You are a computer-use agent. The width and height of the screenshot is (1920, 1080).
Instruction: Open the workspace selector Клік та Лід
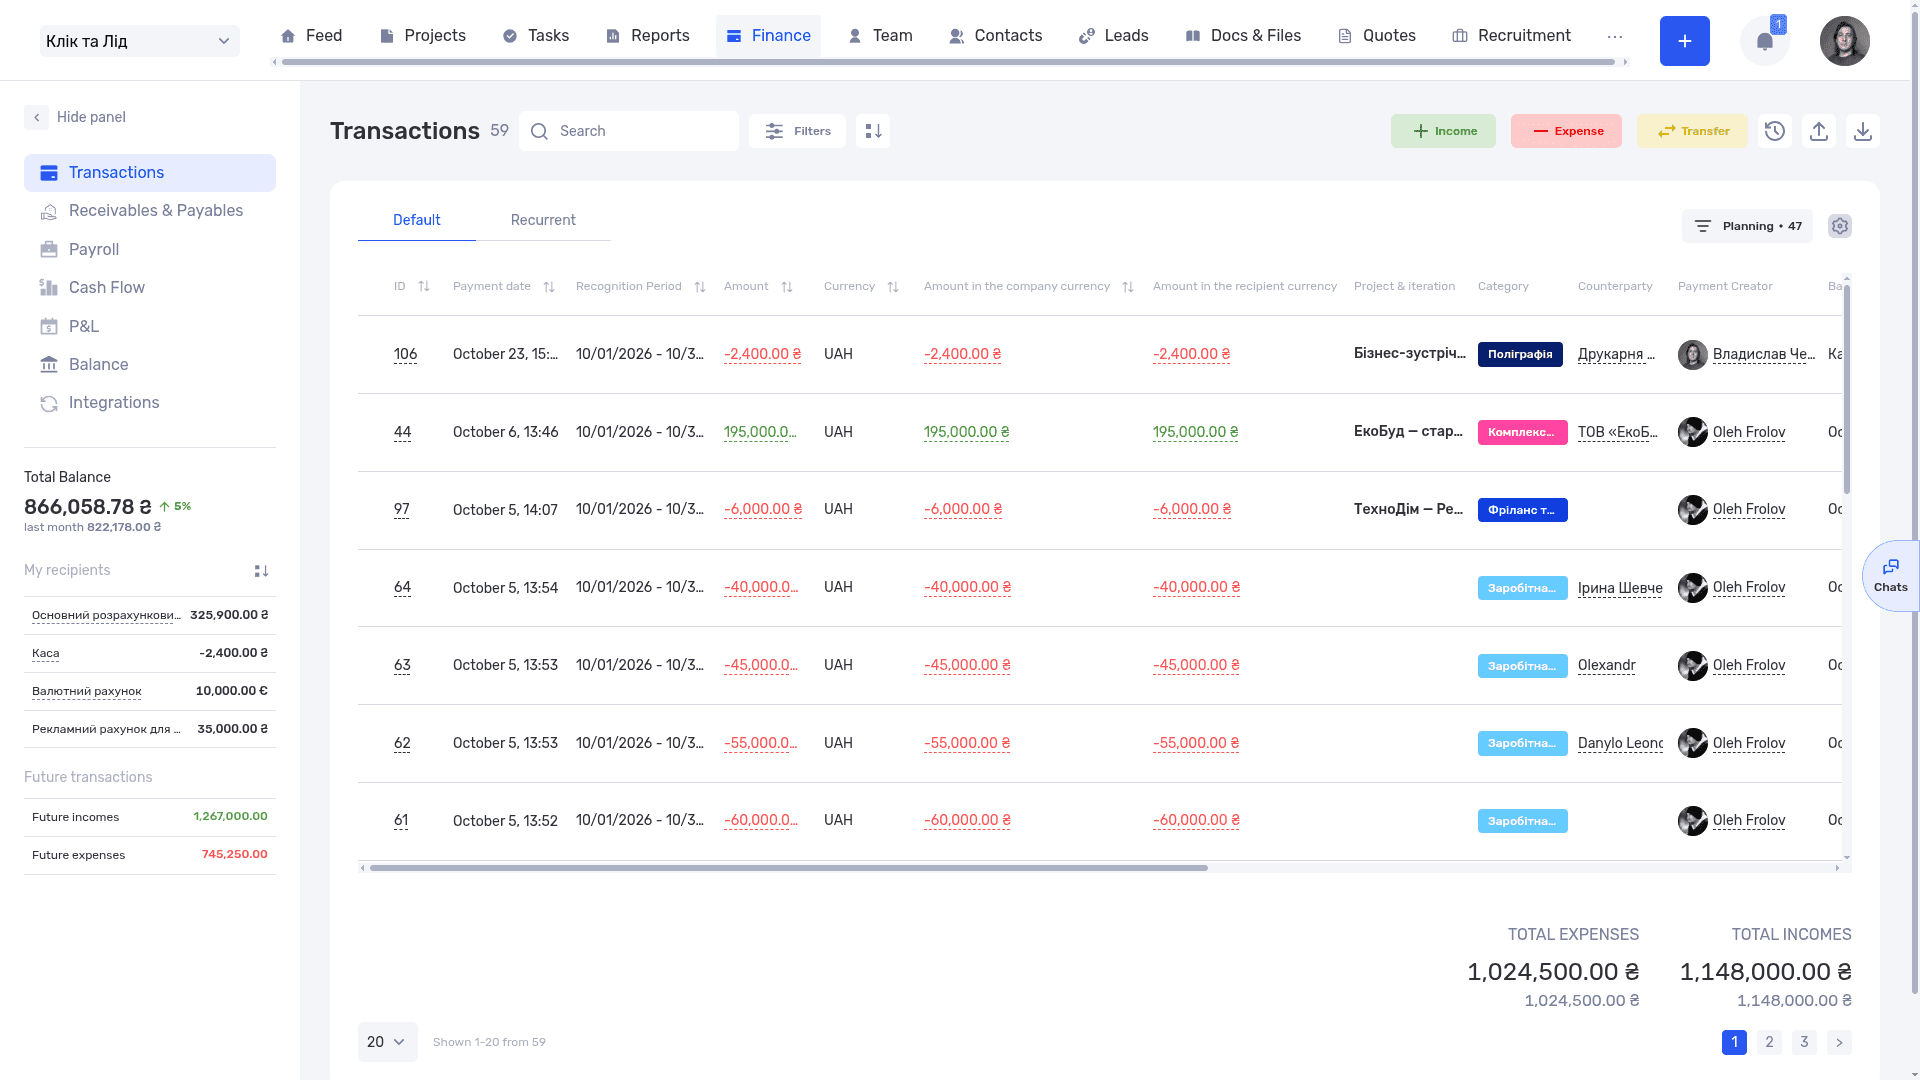[140, 41]
